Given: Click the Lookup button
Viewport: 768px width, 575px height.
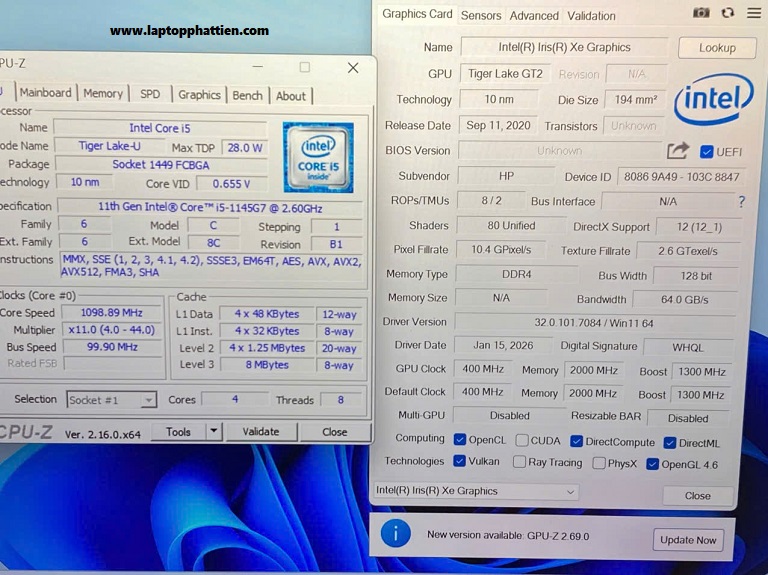Looking at the screenshot, I should [x=717, y=48].
